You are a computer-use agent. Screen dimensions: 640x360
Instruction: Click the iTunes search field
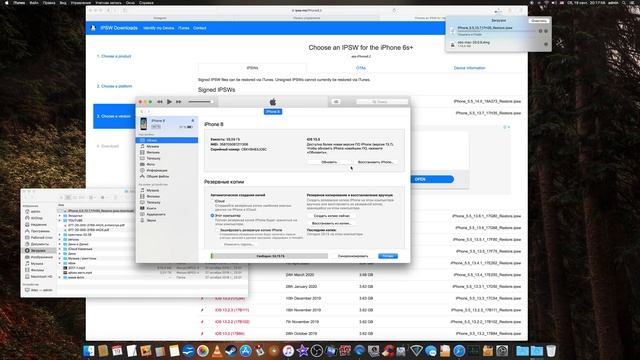coord(382,102)
